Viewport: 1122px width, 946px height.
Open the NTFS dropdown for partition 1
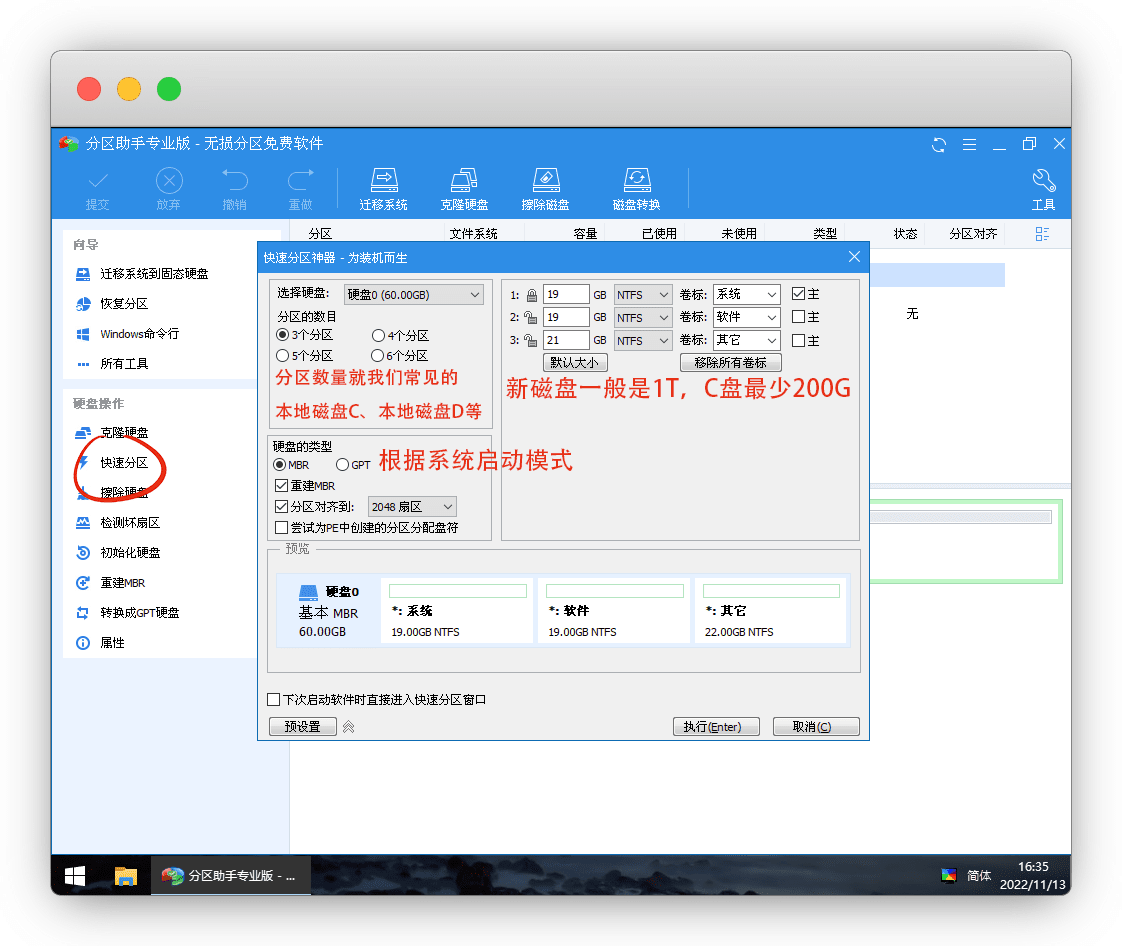tap(643, 295)
